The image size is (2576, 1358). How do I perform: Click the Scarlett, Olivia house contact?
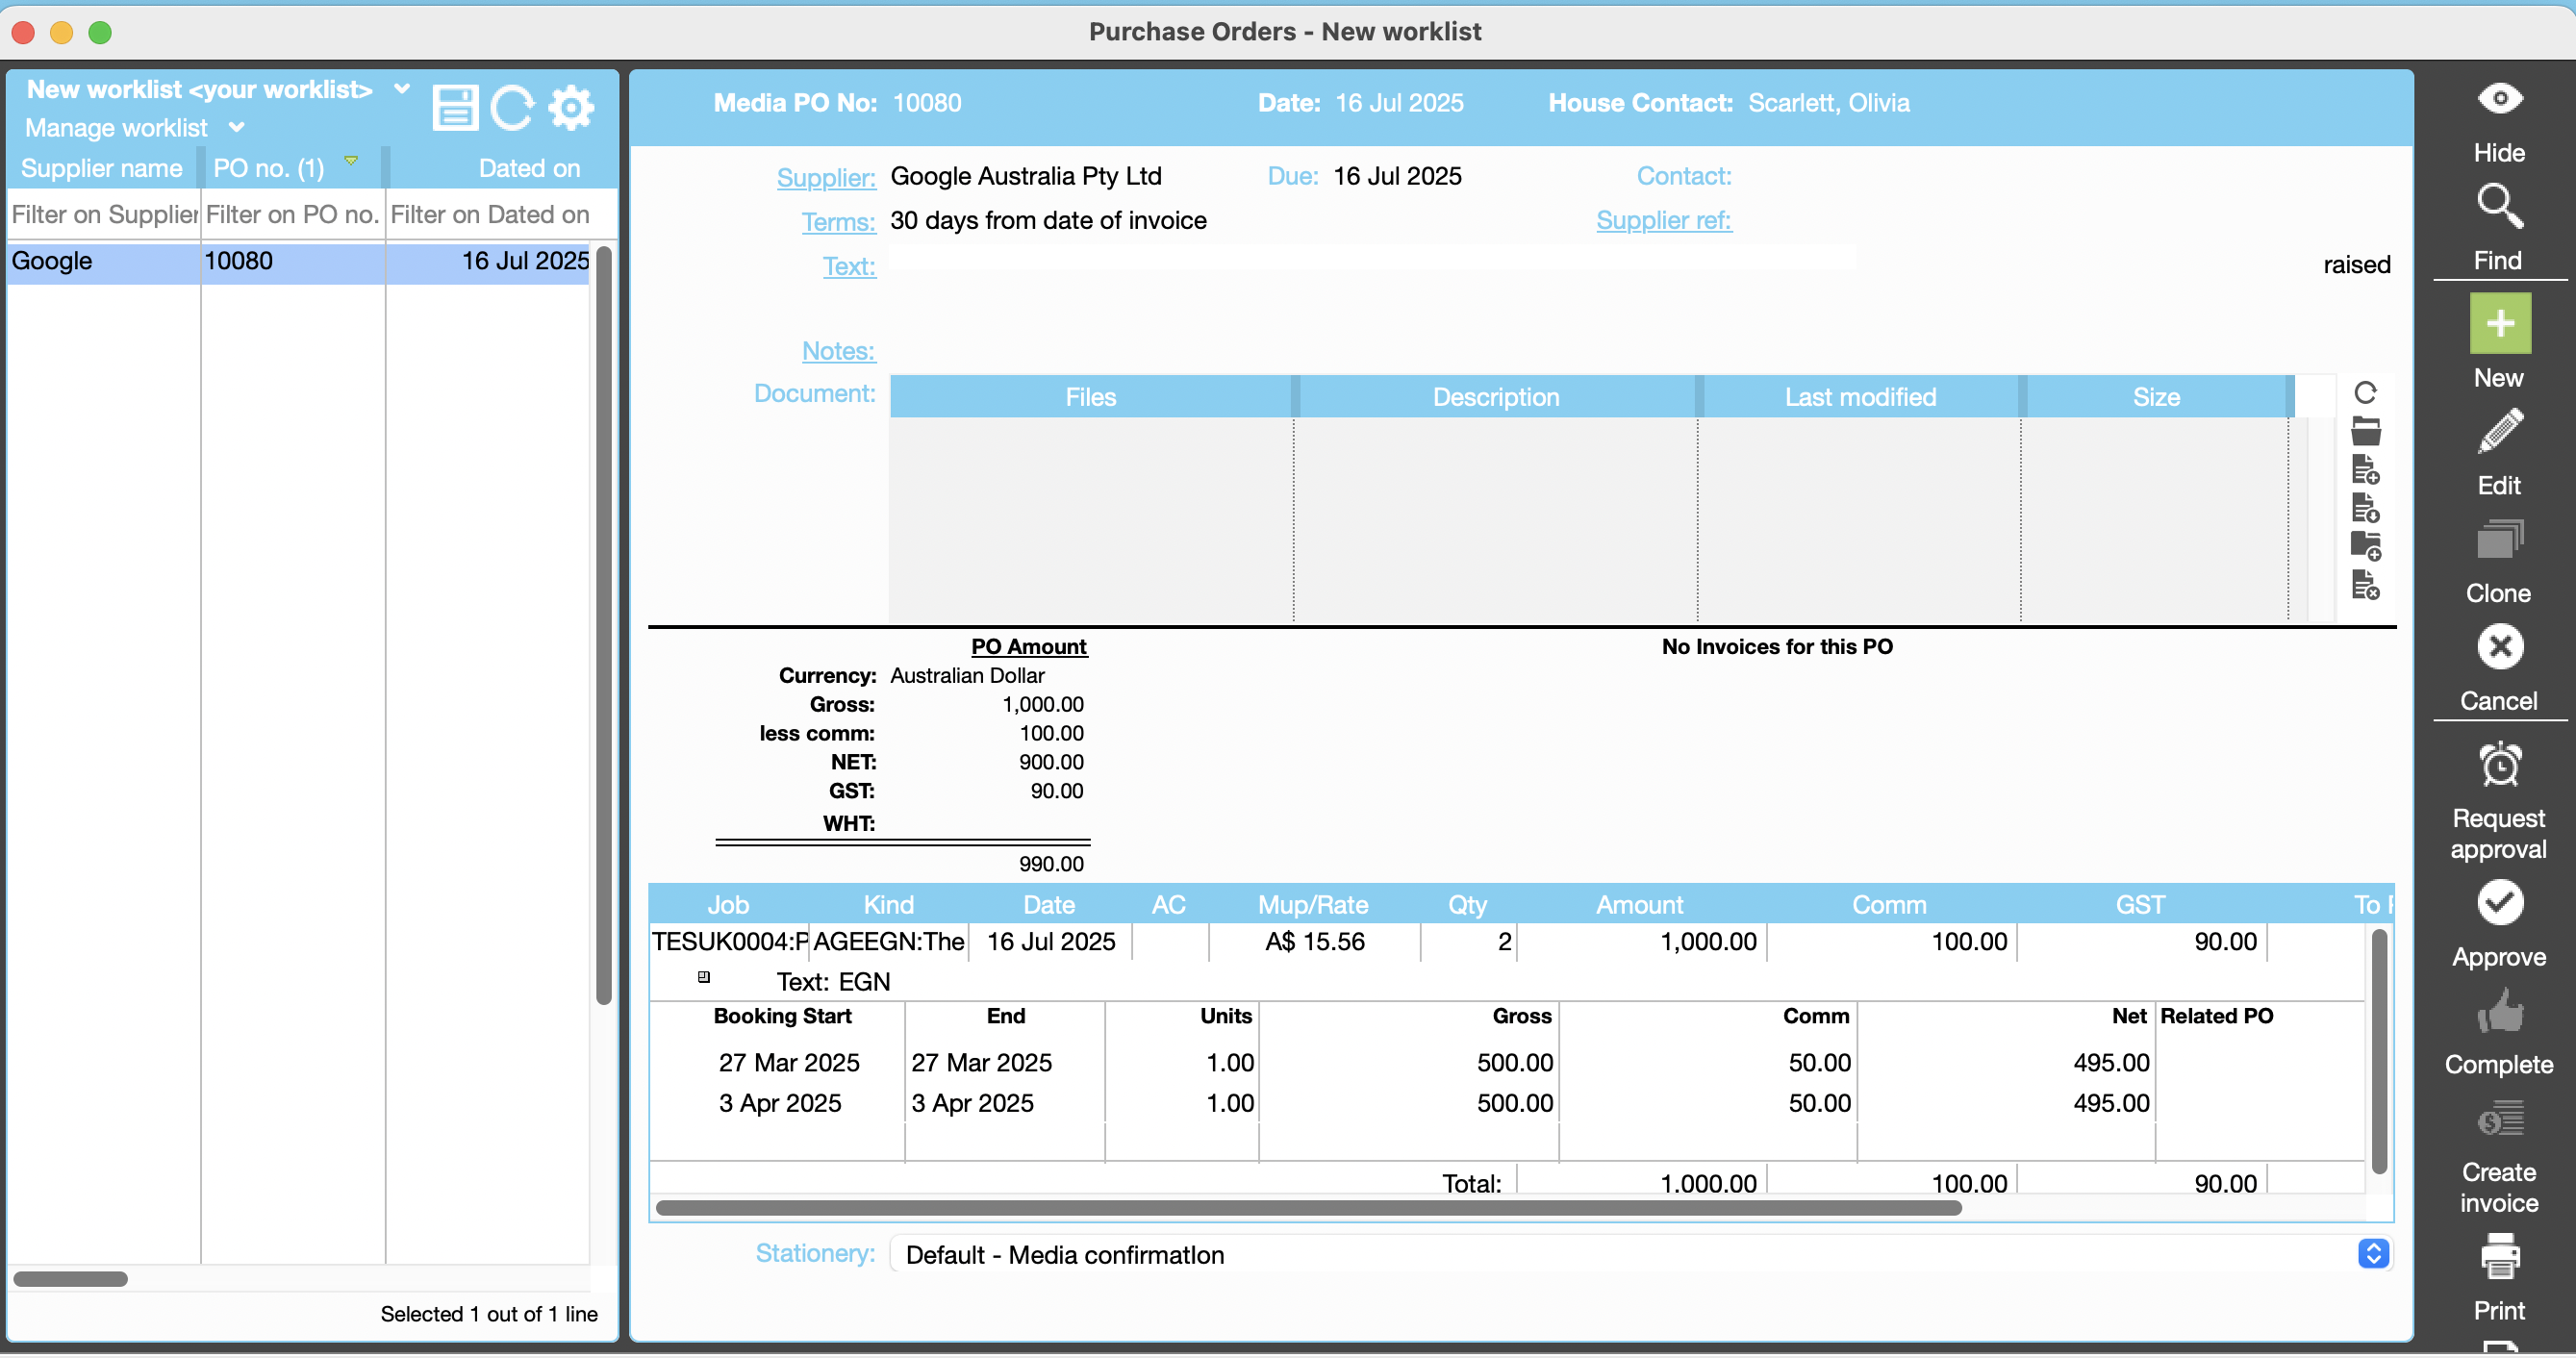(1828, 103)
